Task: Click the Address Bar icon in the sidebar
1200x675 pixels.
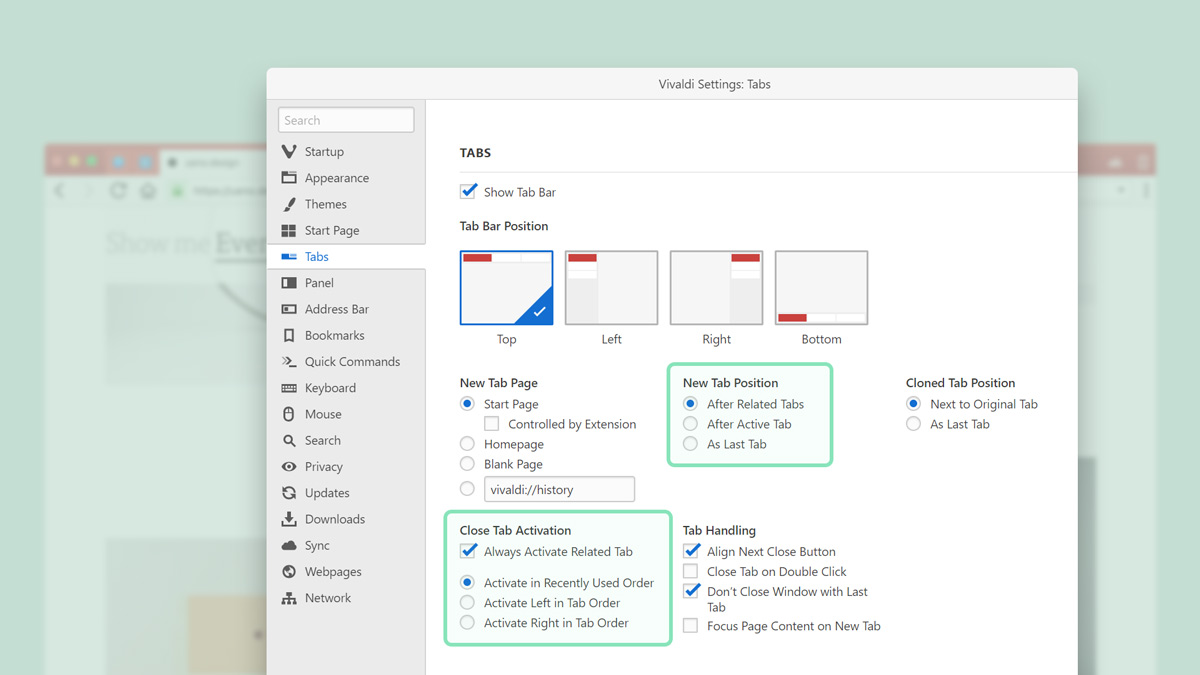Action: tap(289, 309)
